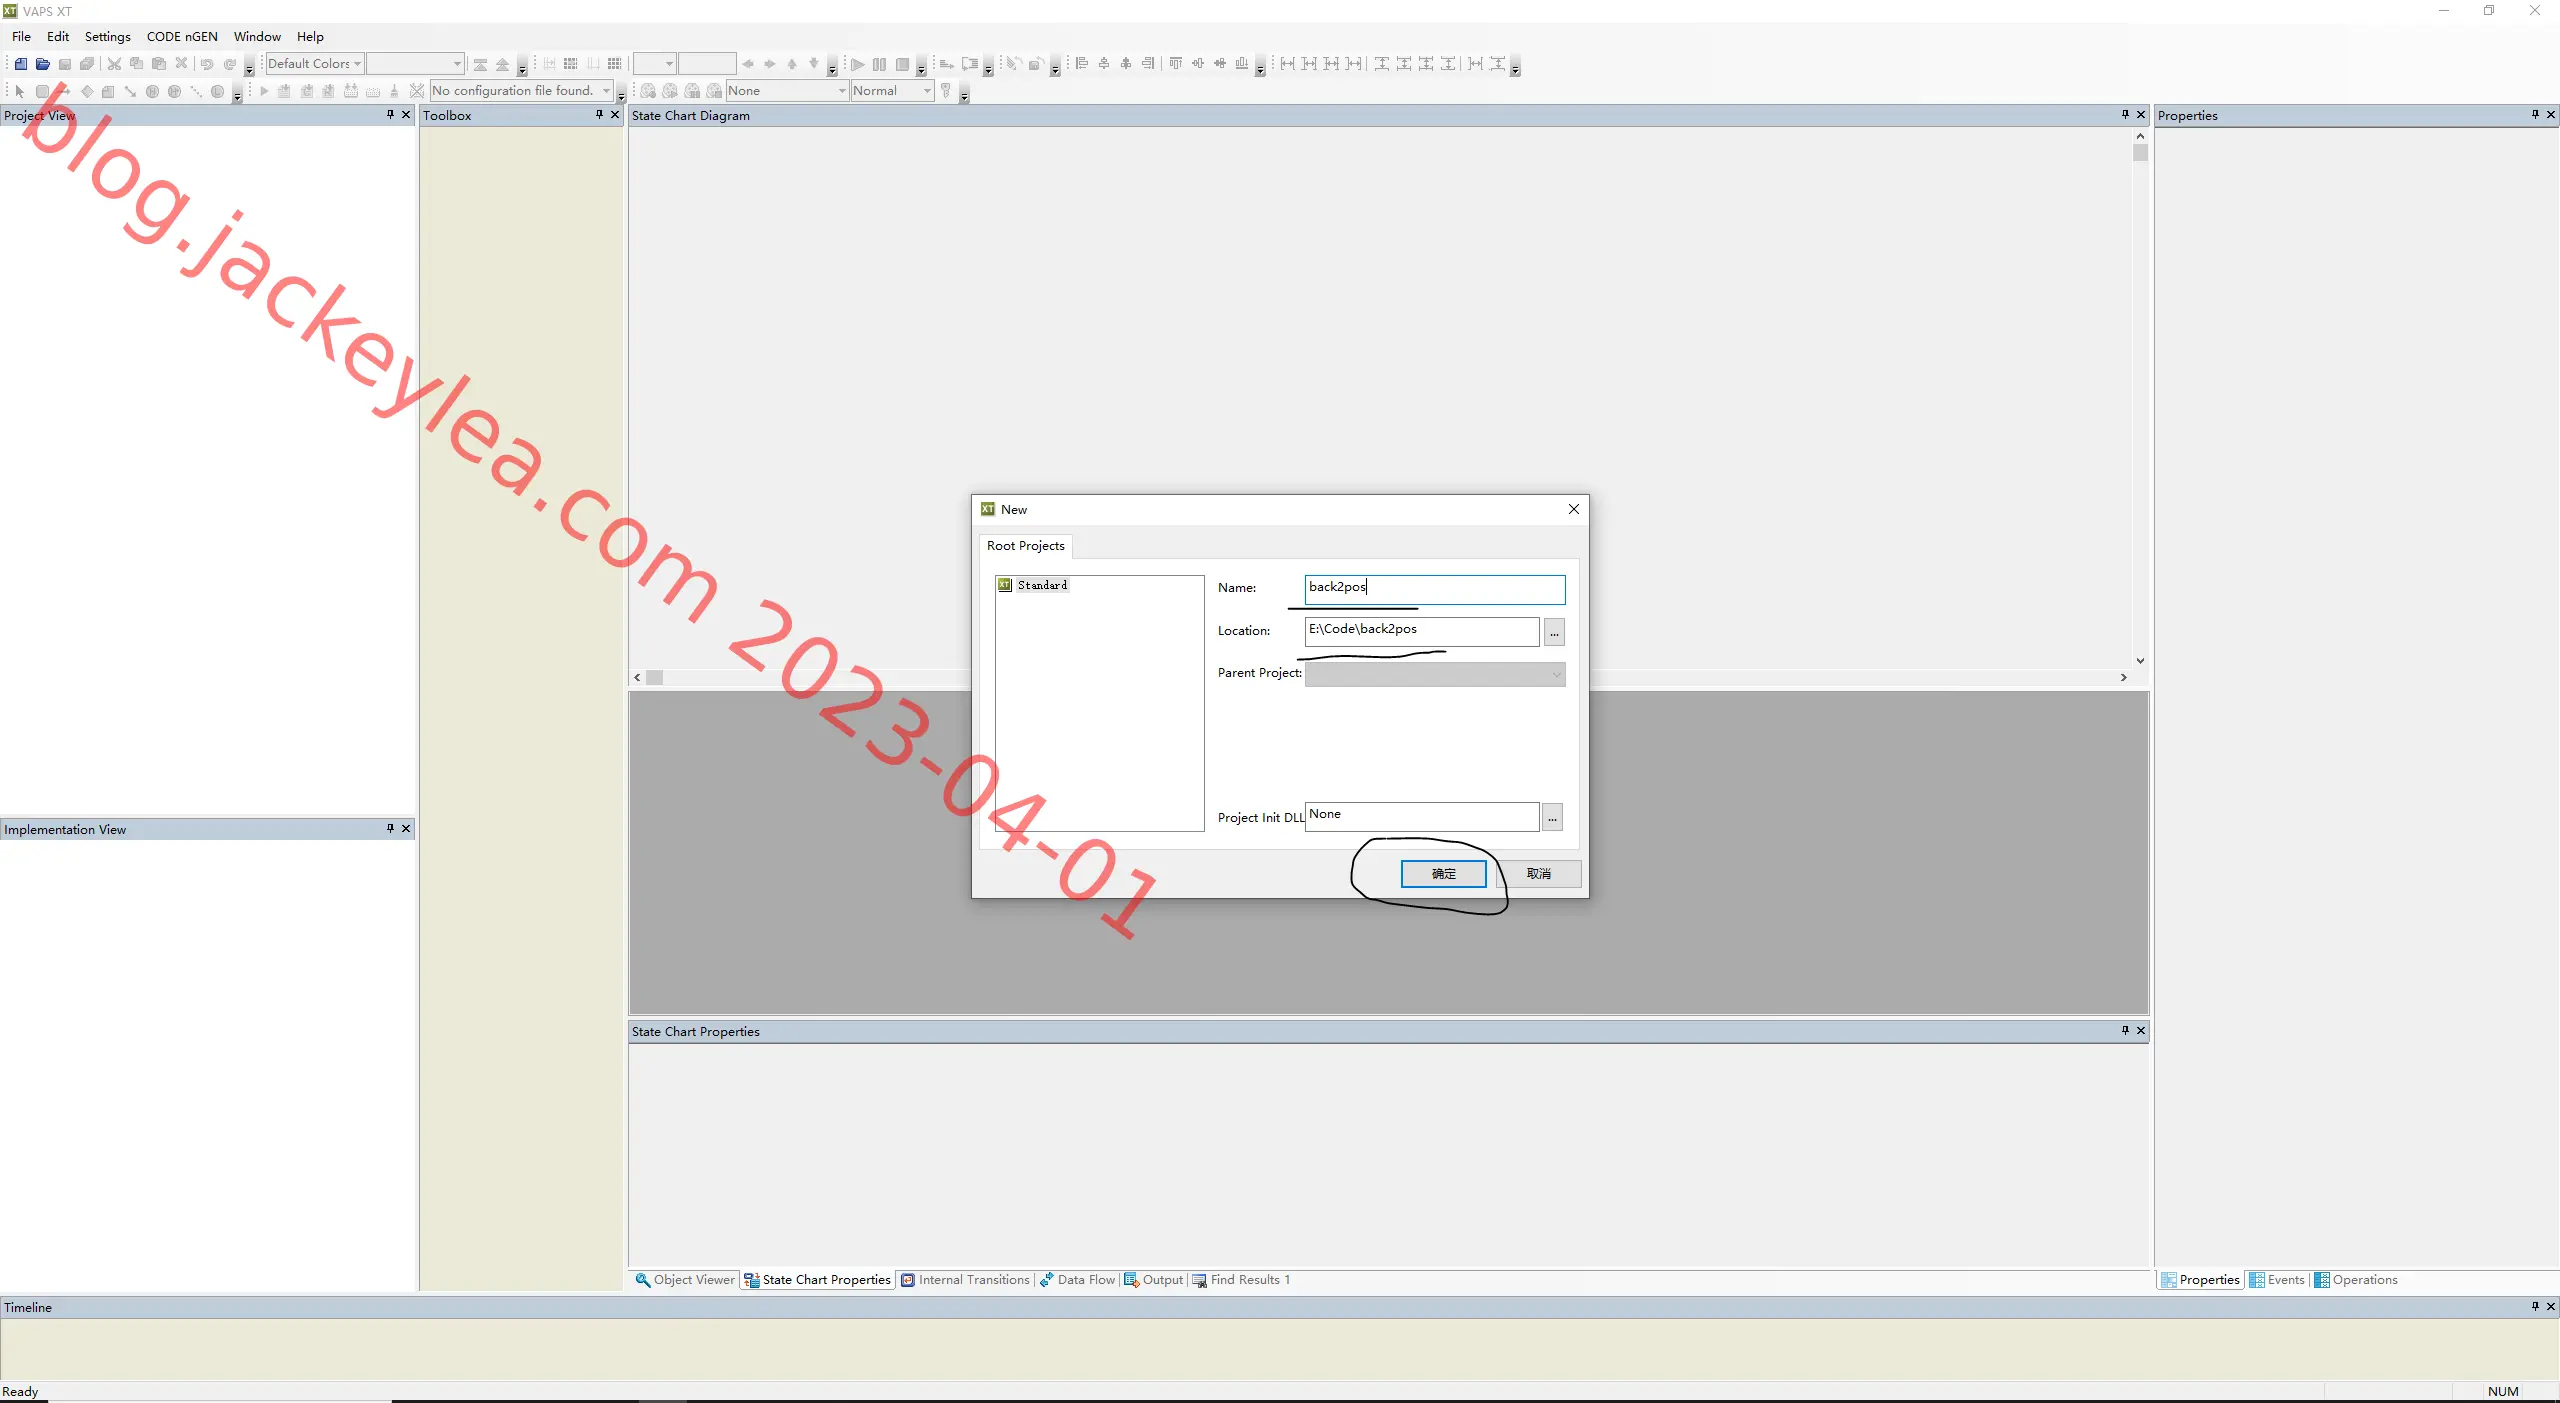Open the CODE nGEN menu
This screenshot has width=2560, height=1403.
182,37
